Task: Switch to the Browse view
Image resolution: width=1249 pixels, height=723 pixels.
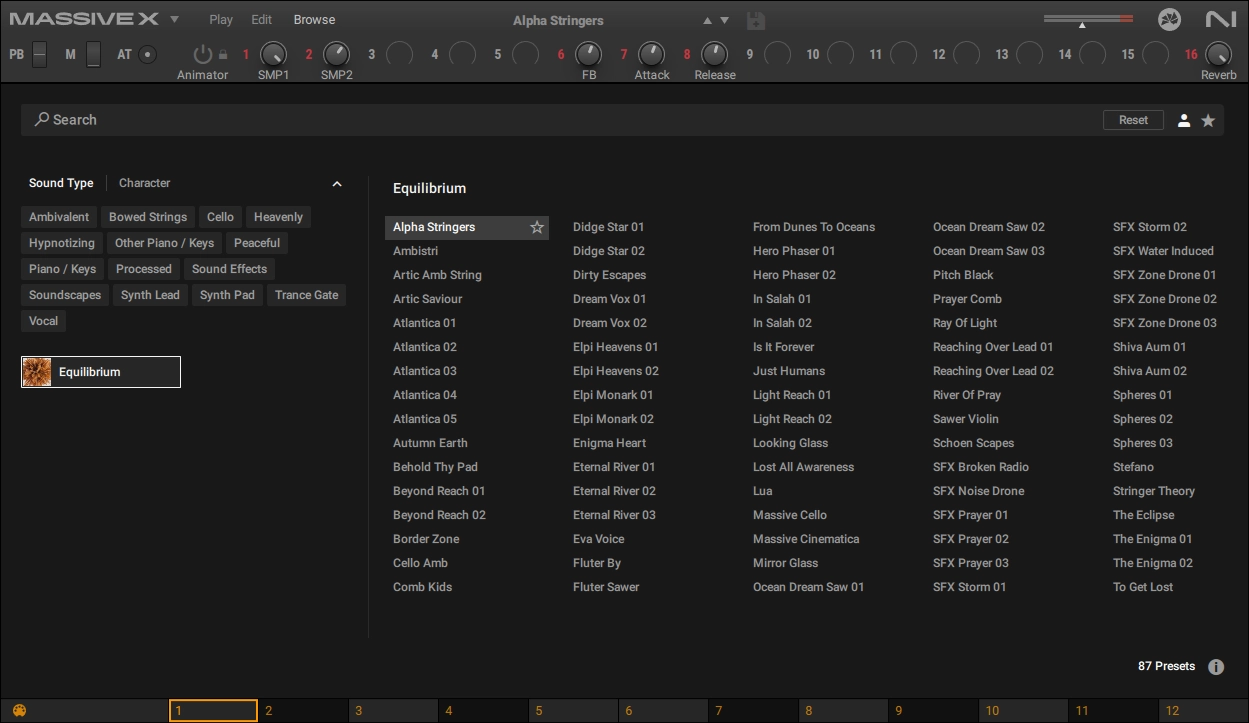Action: (x=314, y=20)
